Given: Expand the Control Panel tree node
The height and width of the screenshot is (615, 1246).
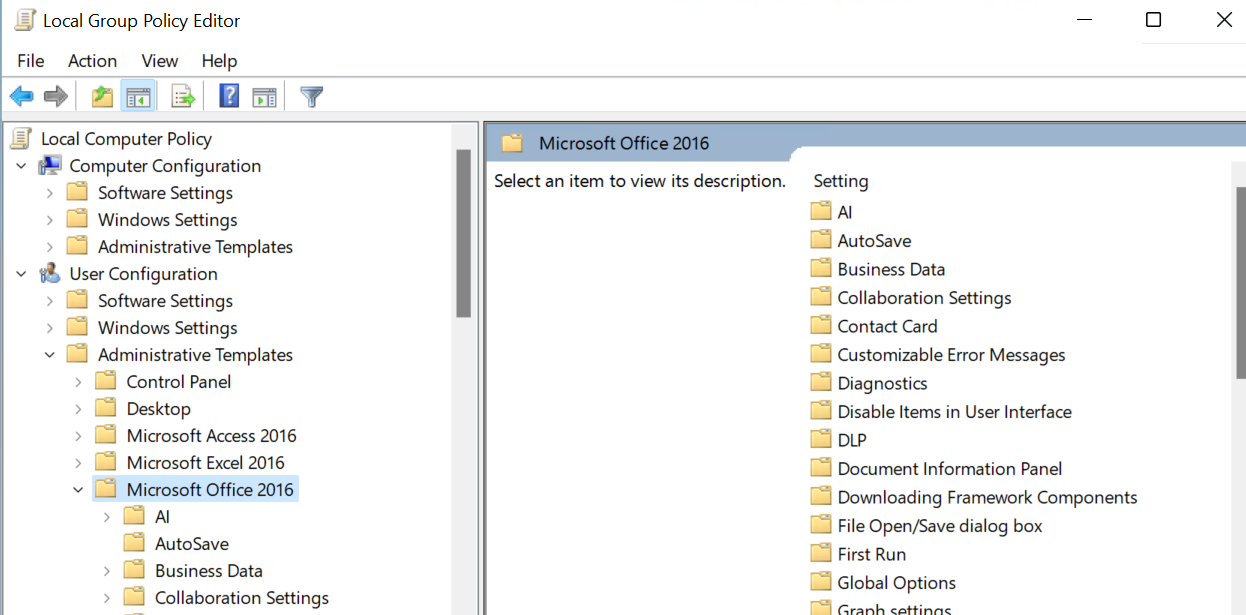Looking at the screenshot, I should [78, 381].
